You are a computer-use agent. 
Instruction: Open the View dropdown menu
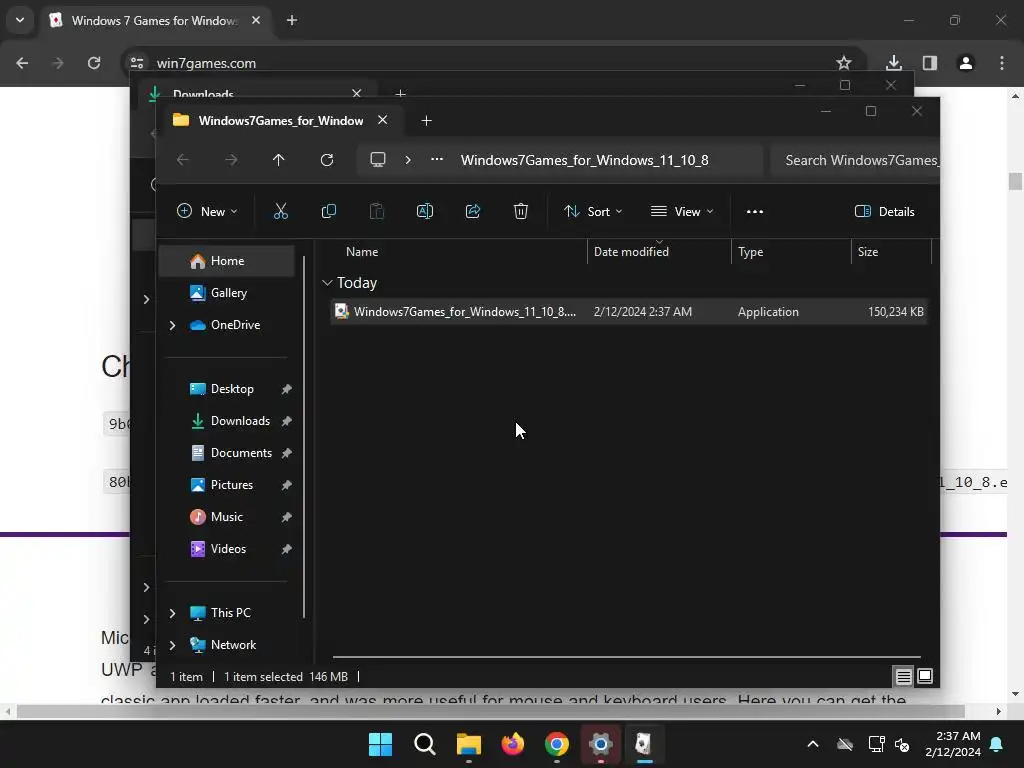click(x=682, y=212)
